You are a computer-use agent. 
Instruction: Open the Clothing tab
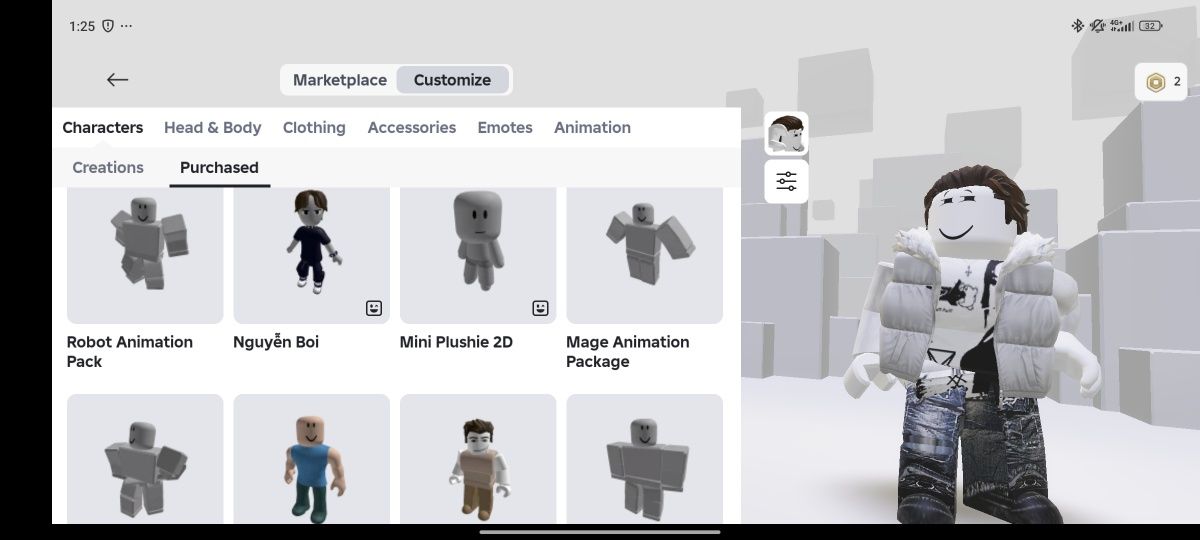[314, 127]
